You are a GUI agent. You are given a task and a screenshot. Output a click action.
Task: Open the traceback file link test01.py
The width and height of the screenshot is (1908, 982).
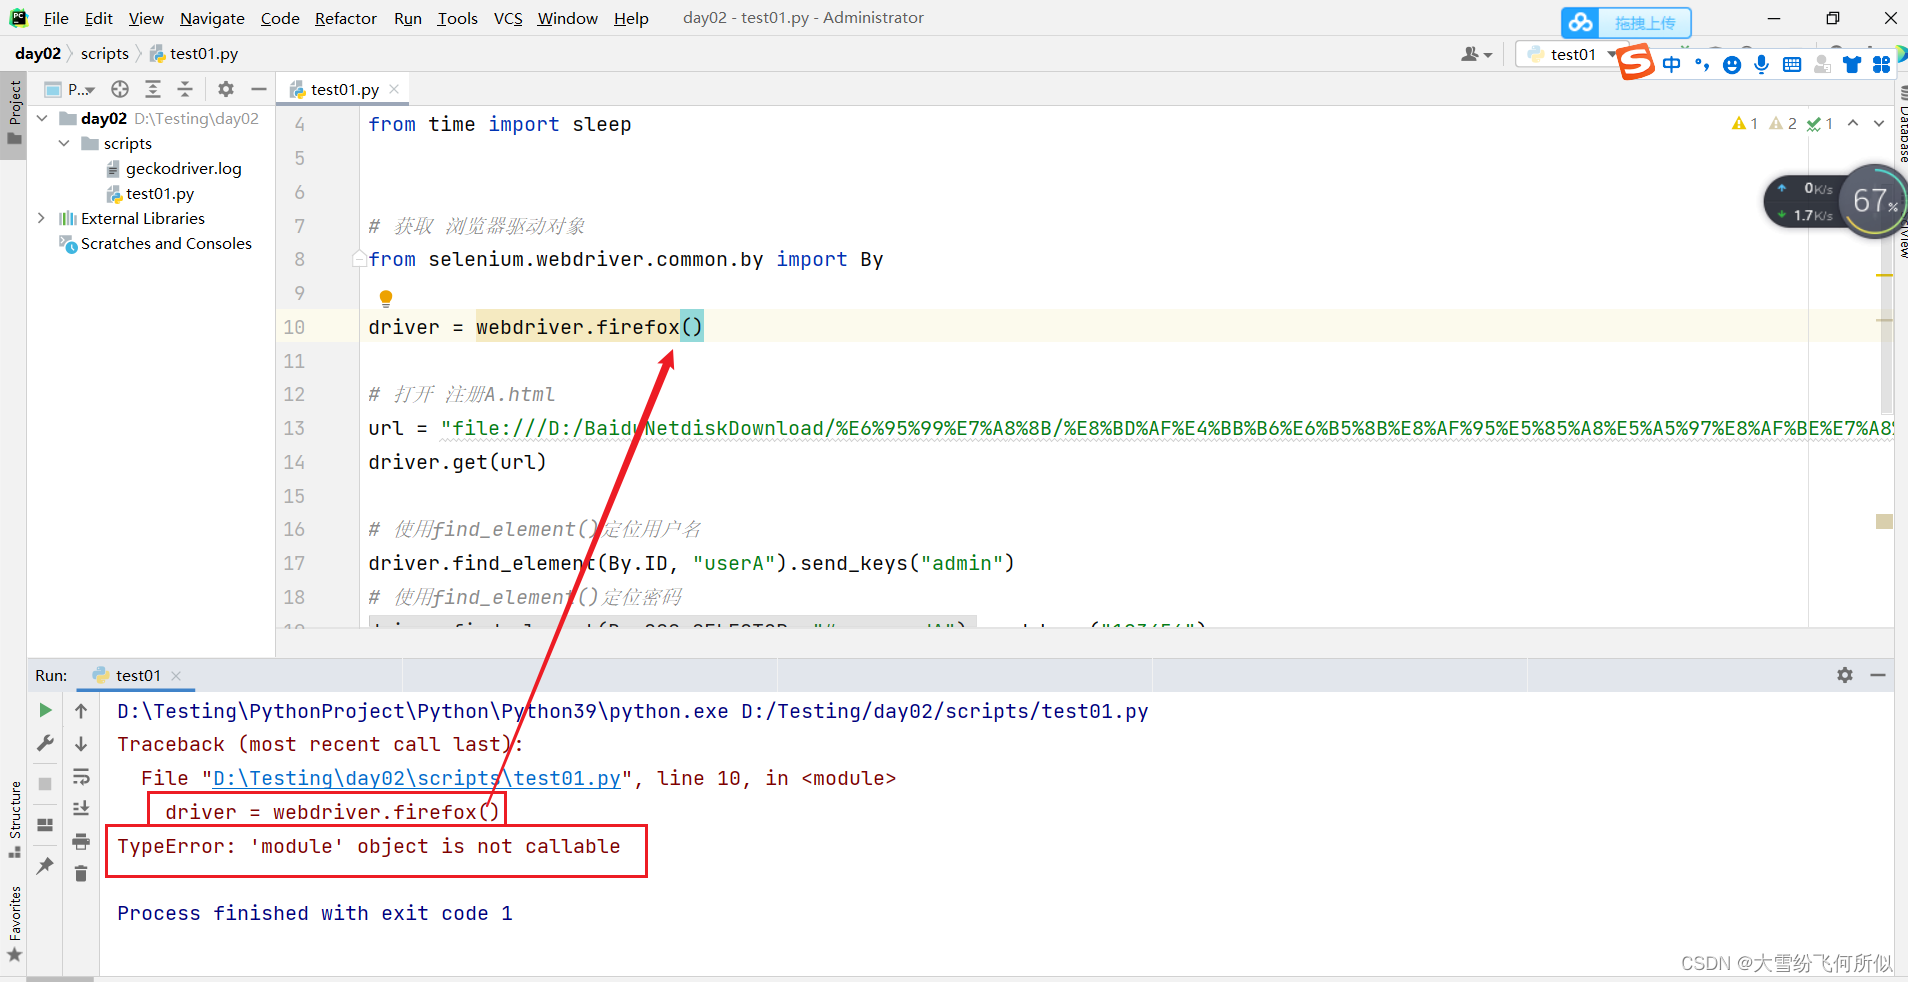click(x=417, y=778)
